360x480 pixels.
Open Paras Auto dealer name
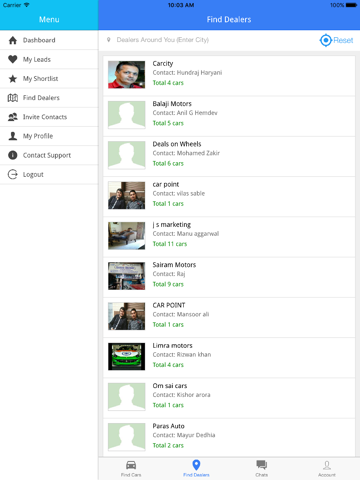click(168, 426)
